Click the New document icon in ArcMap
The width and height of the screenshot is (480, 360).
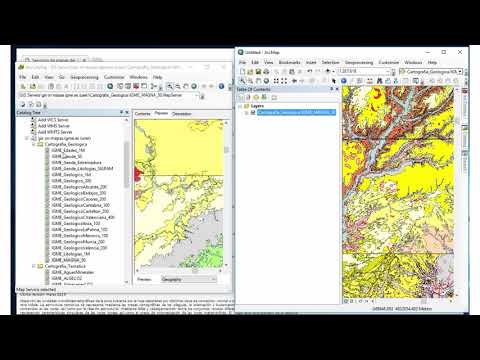click(242, 71)
